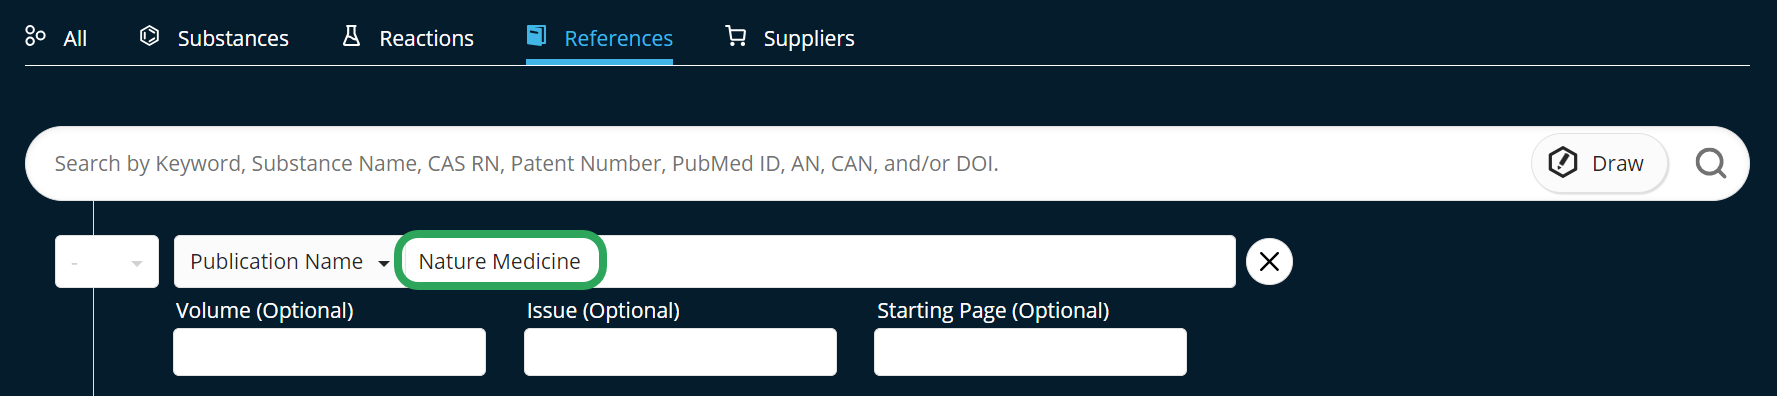Click the structure draw hexagon icon
The image size is (1777, 396).
[1563, 162]
